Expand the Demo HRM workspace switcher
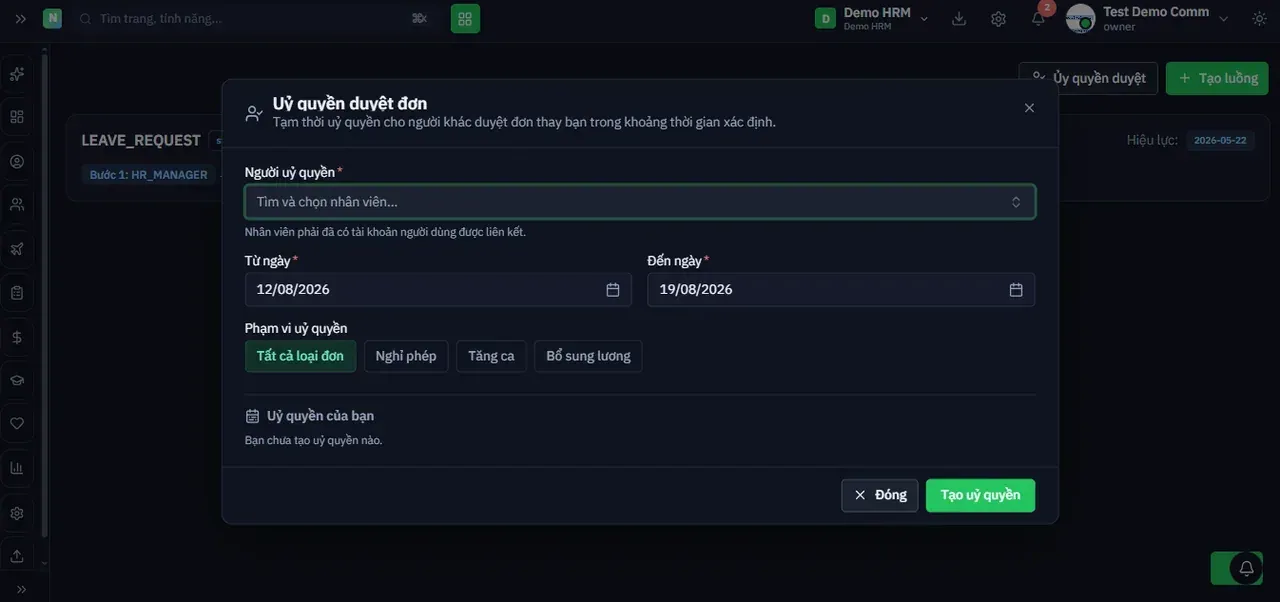This screenshot has width=1280, height=602. pyautogui.click(x=872, y=18)
